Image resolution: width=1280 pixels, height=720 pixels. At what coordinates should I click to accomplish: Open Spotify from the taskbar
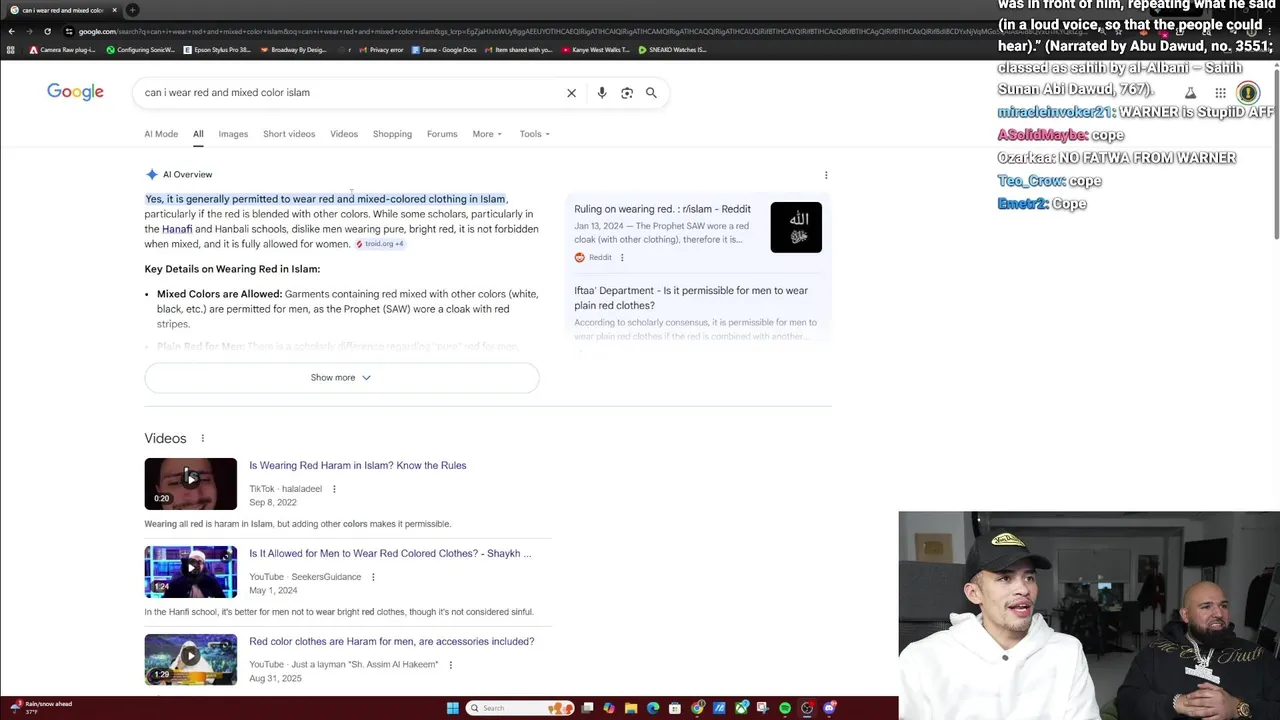coord(785,708)
